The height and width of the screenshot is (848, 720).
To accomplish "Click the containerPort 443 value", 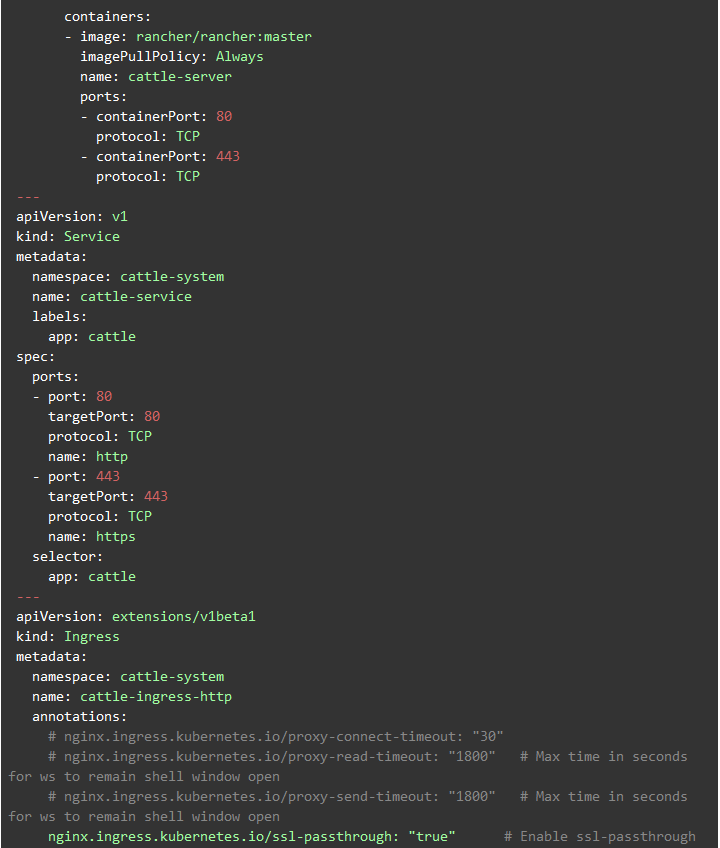I will tap(228, 156).
